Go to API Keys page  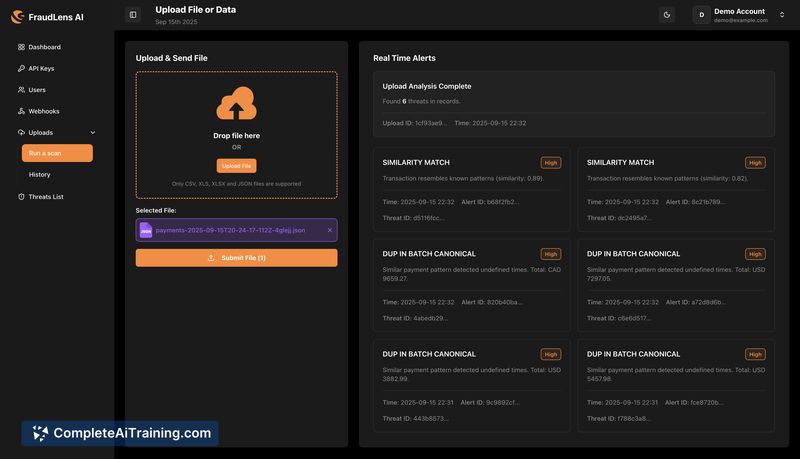coord(41,68)
